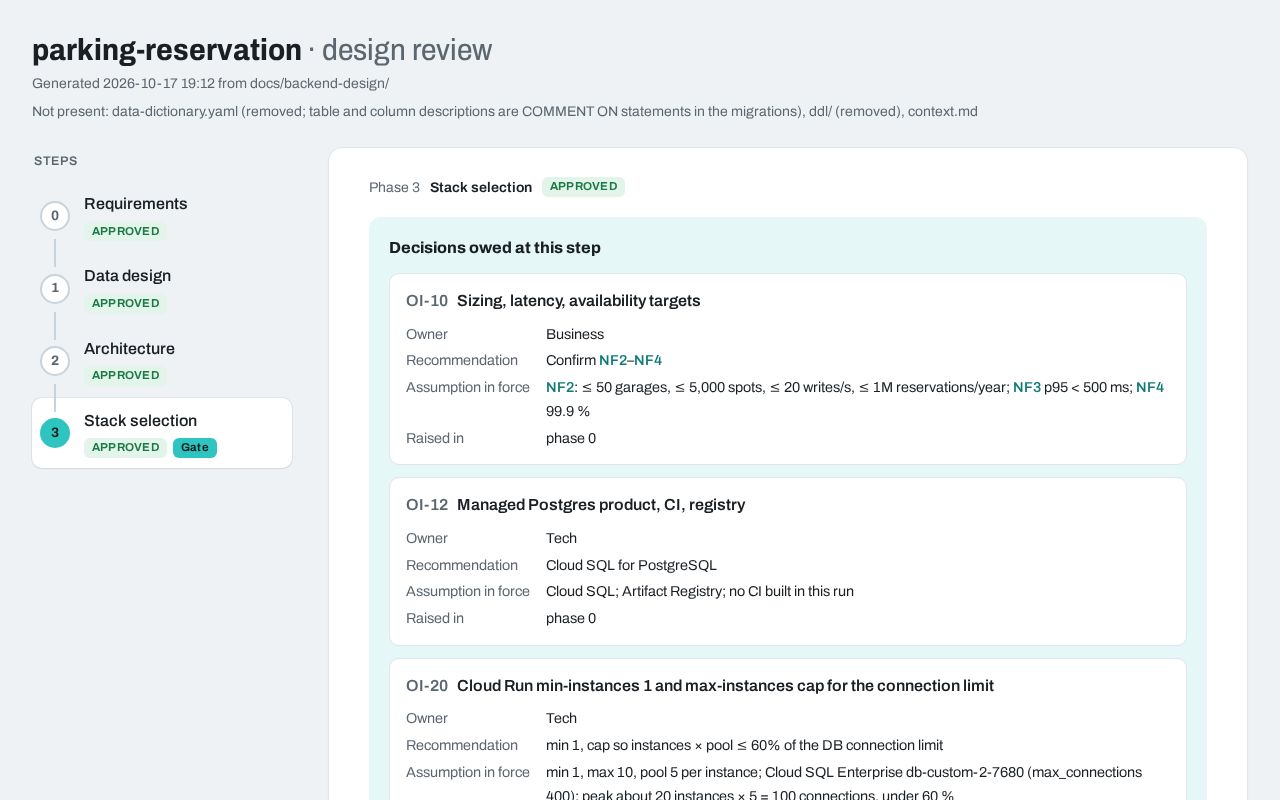Viewport: 1280px width, 800px height.
Task: Click the 'Phase 3' label
Action: tap(394, 188)
